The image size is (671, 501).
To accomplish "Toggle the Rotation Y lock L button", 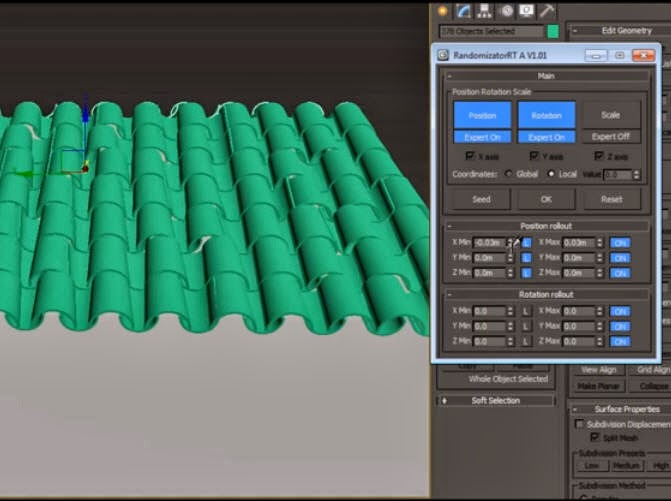I will pyautogui.click(x=526, y=326).
